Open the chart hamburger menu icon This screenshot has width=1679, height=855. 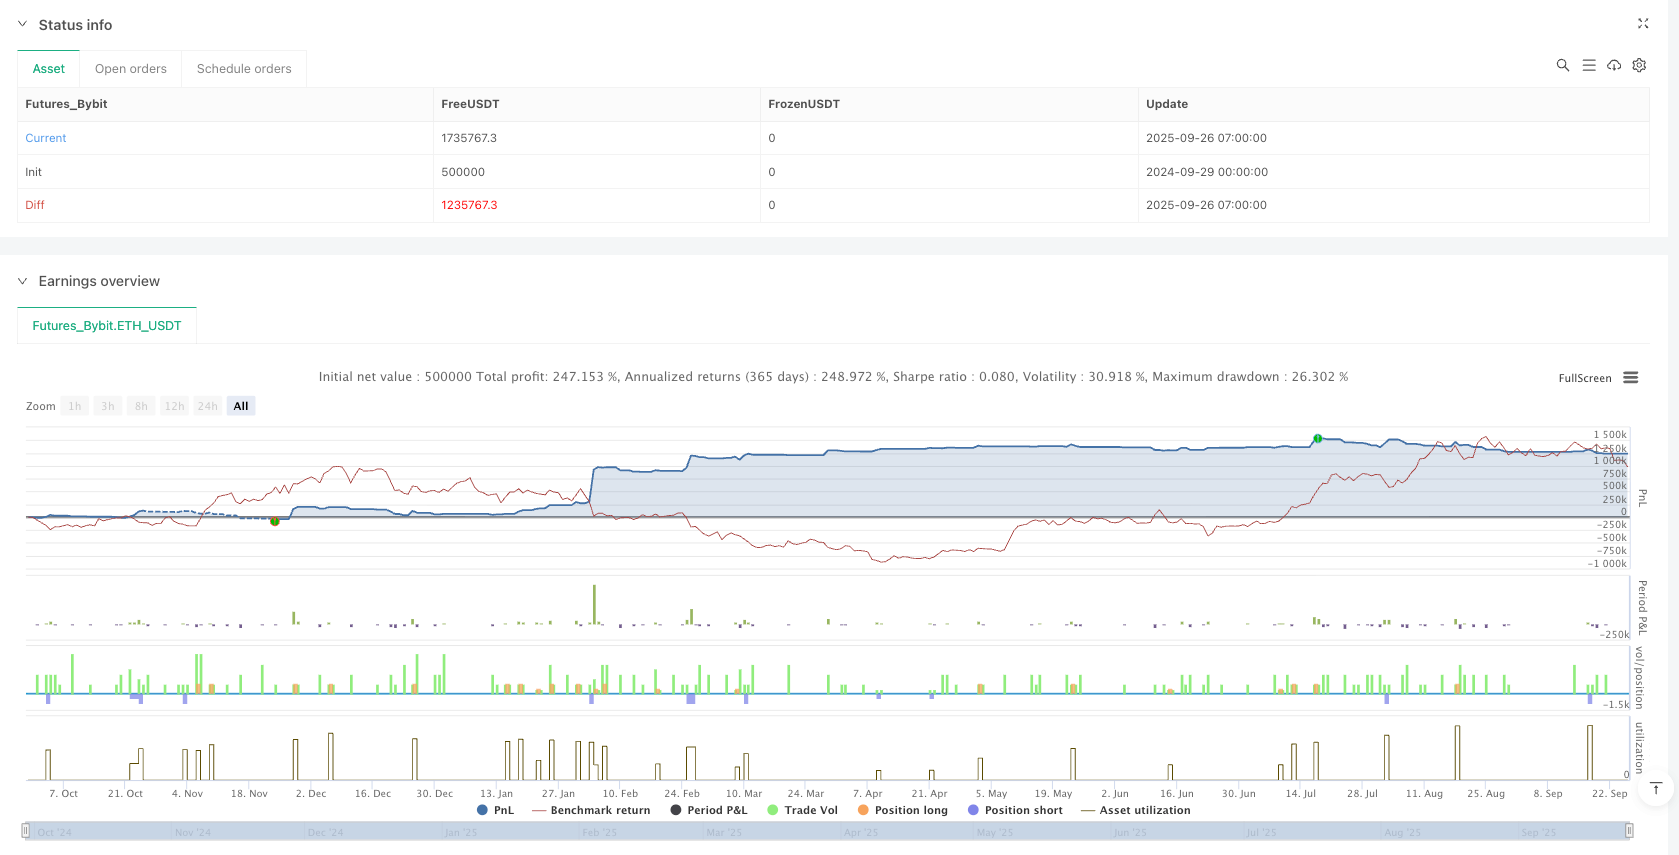point(1630,378)
